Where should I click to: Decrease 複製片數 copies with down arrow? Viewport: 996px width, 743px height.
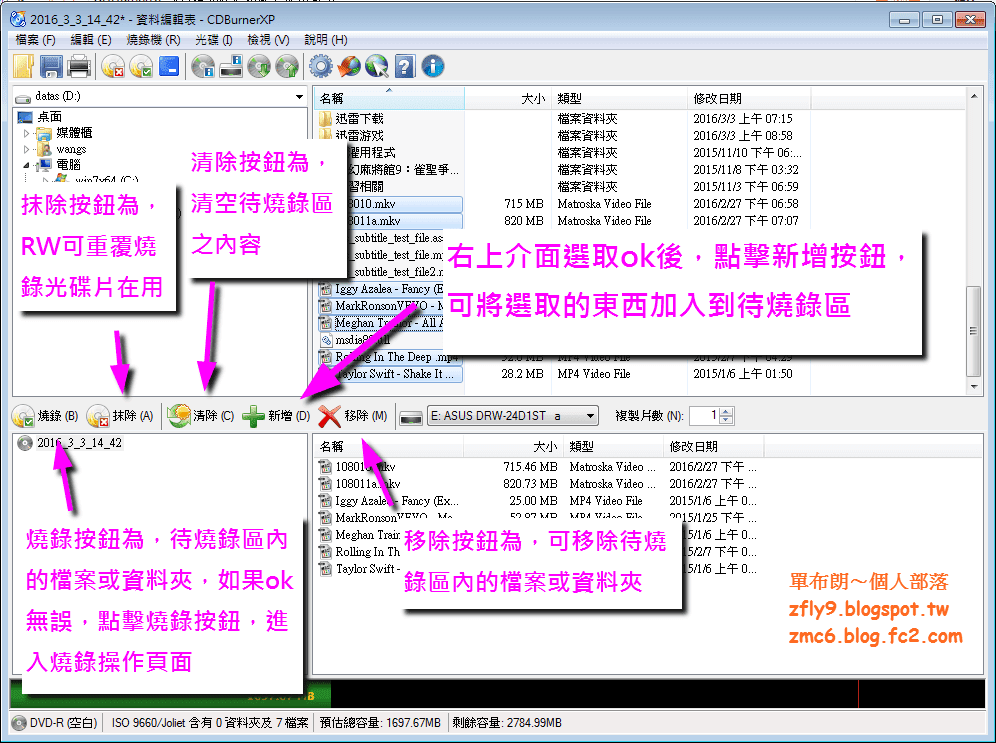727,420
